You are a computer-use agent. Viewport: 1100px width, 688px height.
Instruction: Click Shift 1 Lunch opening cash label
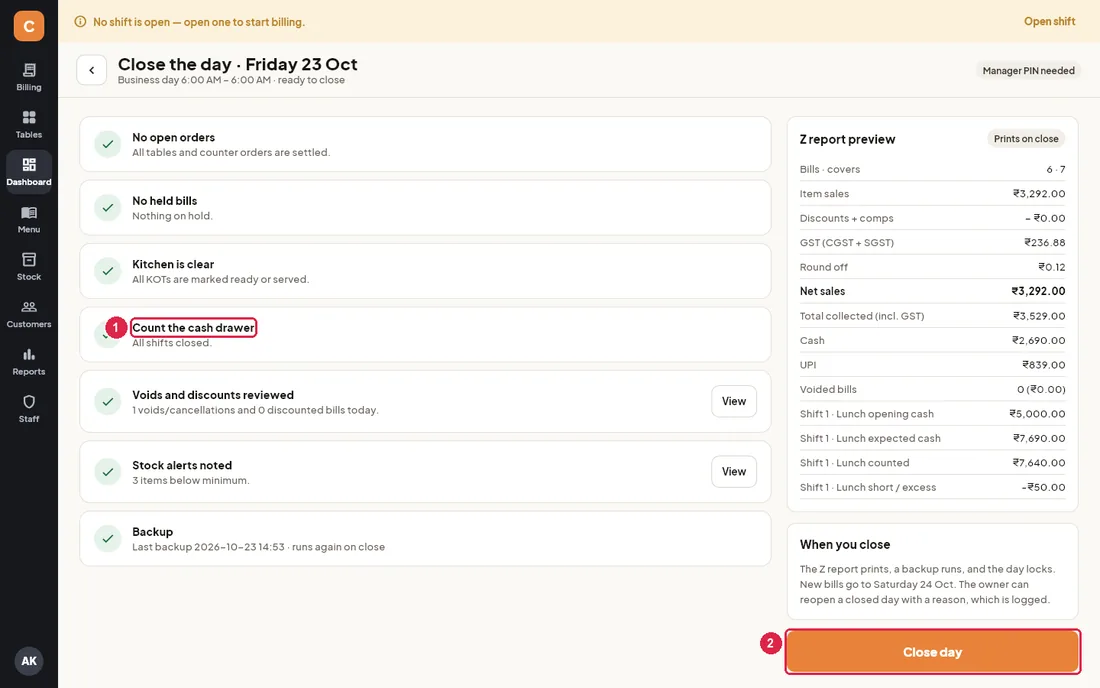(x=866, y=414)
